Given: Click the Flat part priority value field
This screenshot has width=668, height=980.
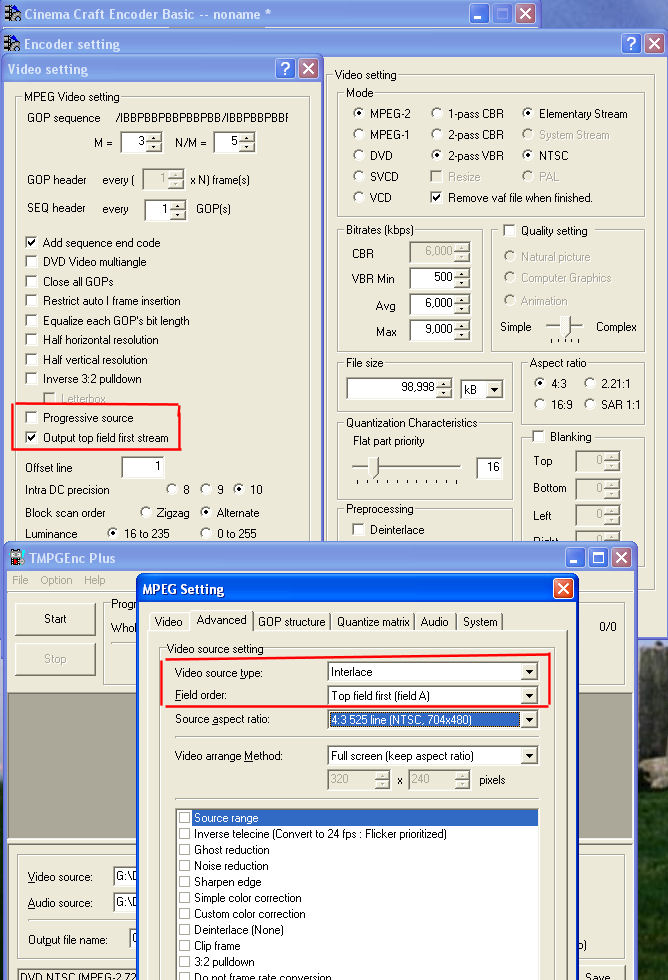Looking at the screenshot, I should tap(489, 467).
